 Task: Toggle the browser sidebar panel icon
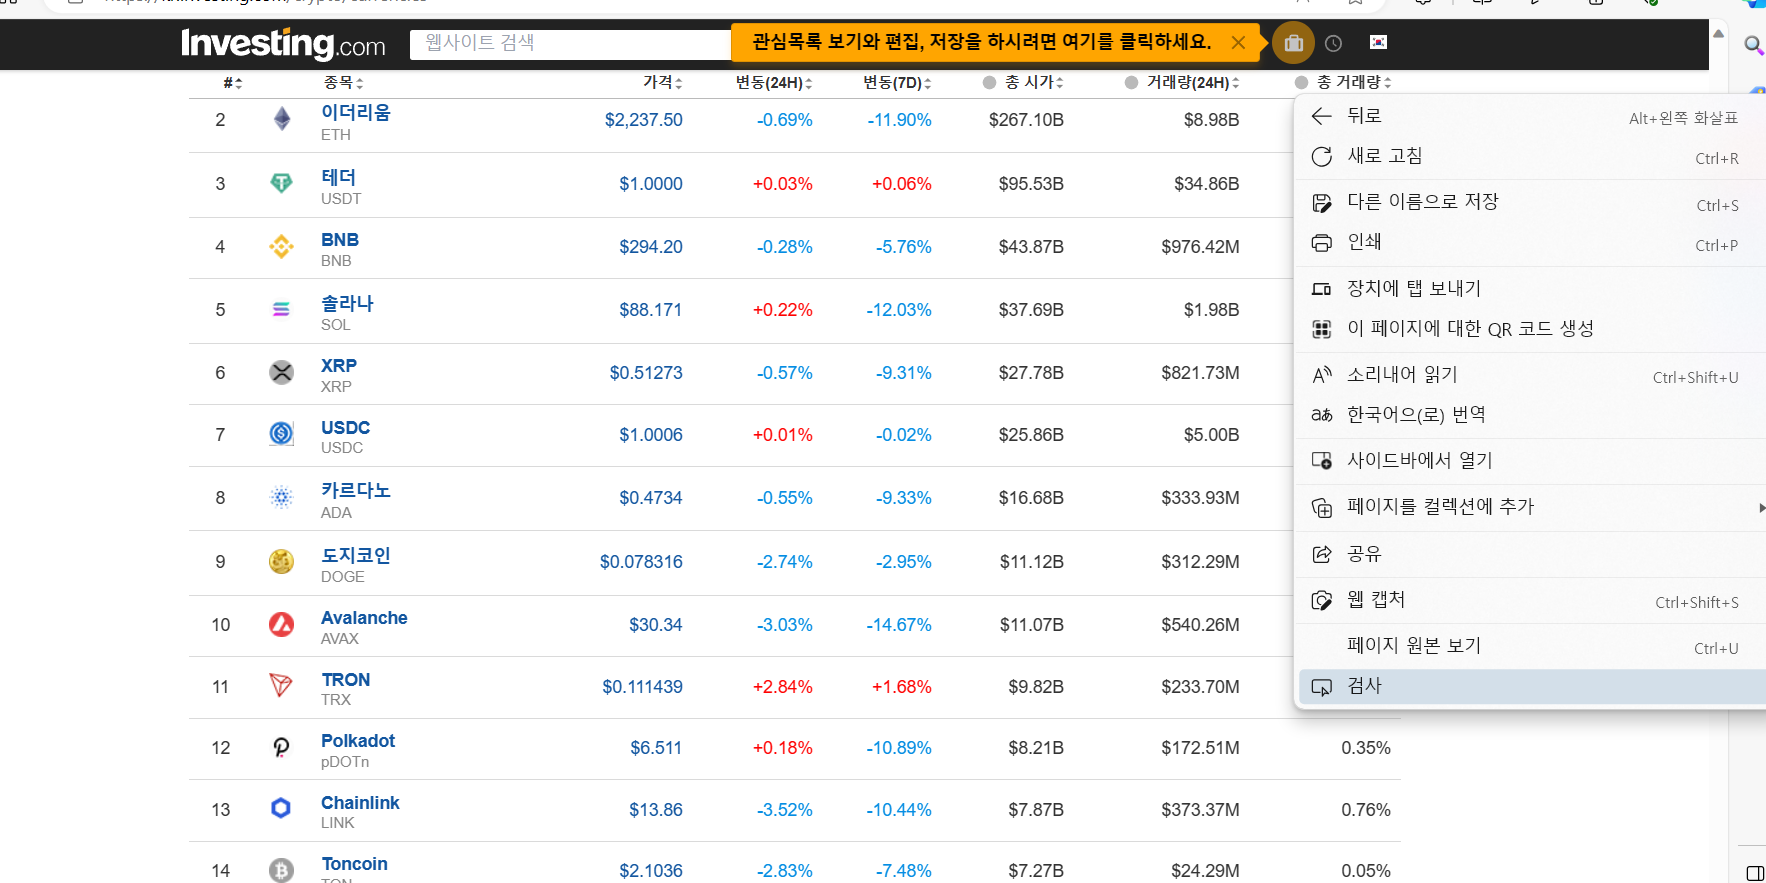pyautogui.click(x=1754, y=873)
